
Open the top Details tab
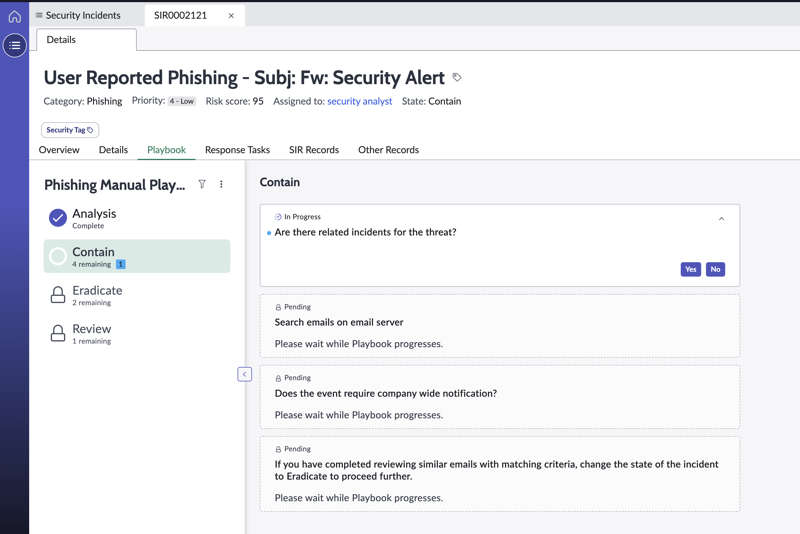pyautogui.click(x=86, y=40)
